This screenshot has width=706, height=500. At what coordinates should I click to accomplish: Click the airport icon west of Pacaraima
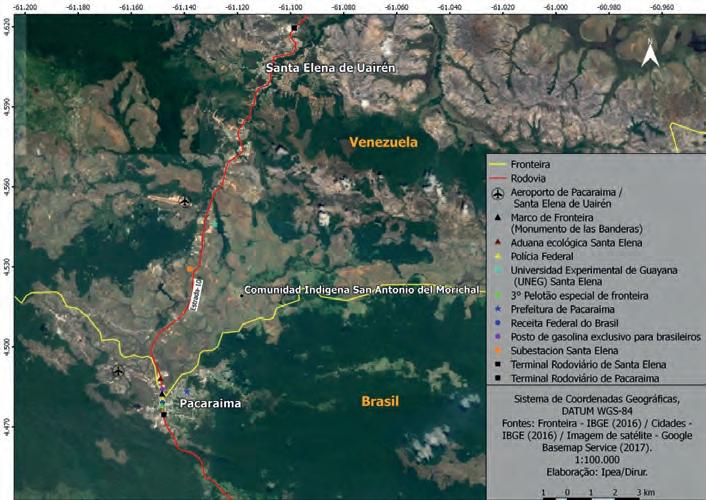118,372
